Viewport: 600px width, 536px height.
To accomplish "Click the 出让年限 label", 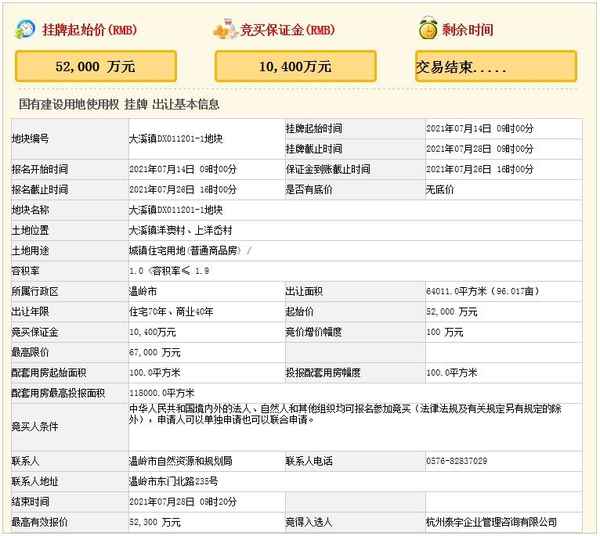I will pyautogui.click(x=30, y=312).
